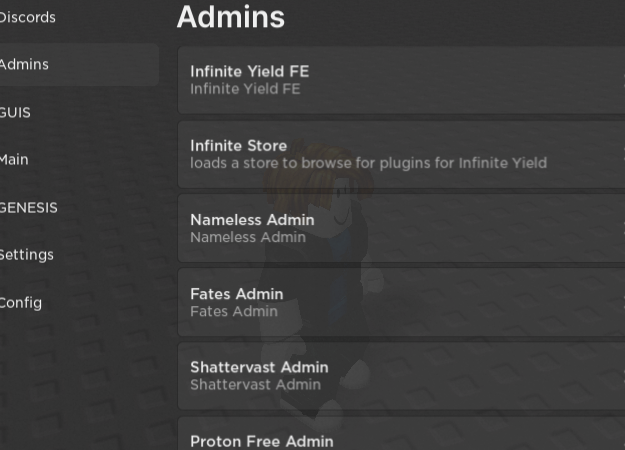Click the Infinite Store plugins description text
Screen dimensions: 625x450
click(368, 163)
